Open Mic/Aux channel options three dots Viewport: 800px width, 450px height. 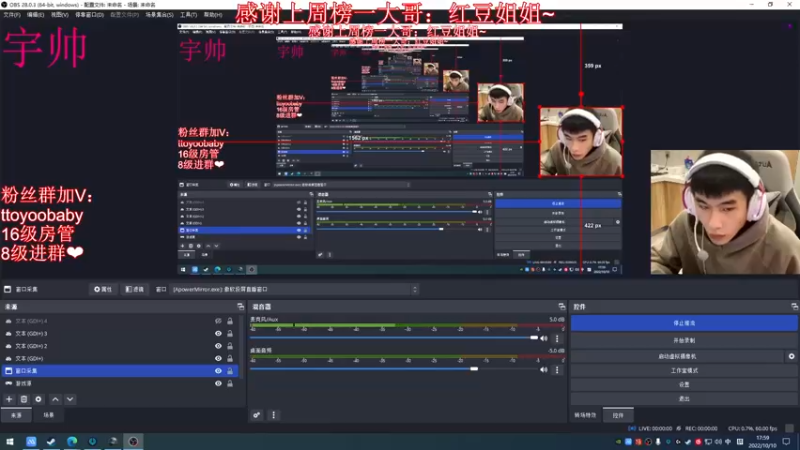click(557, 338)
